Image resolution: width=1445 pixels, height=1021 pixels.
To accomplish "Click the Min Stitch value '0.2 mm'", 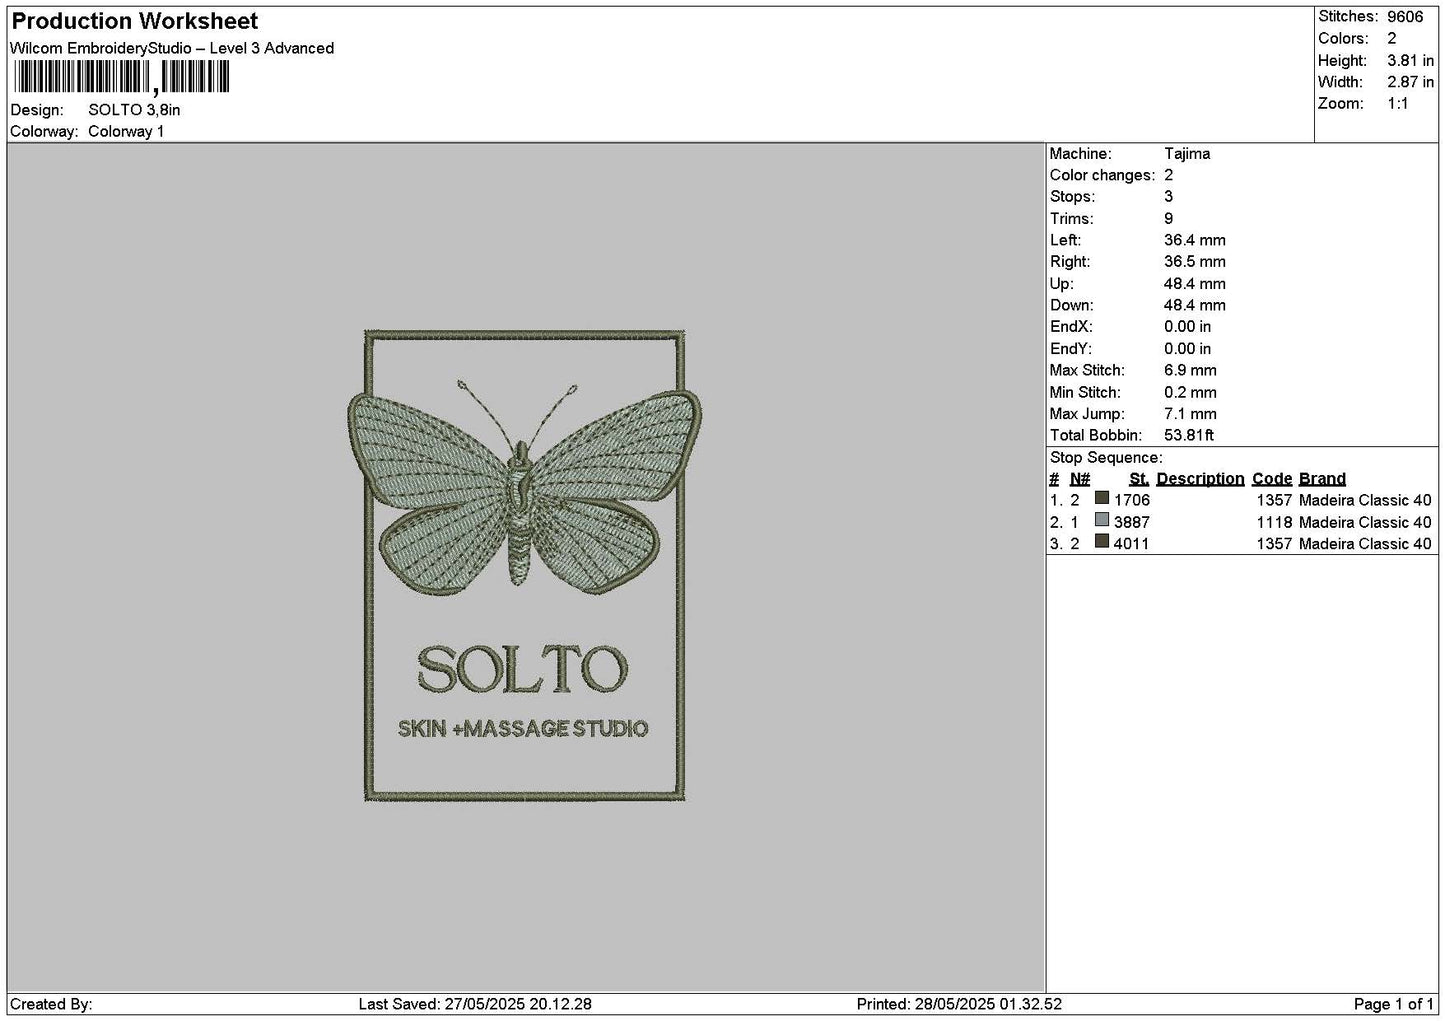I will 1190,393.
